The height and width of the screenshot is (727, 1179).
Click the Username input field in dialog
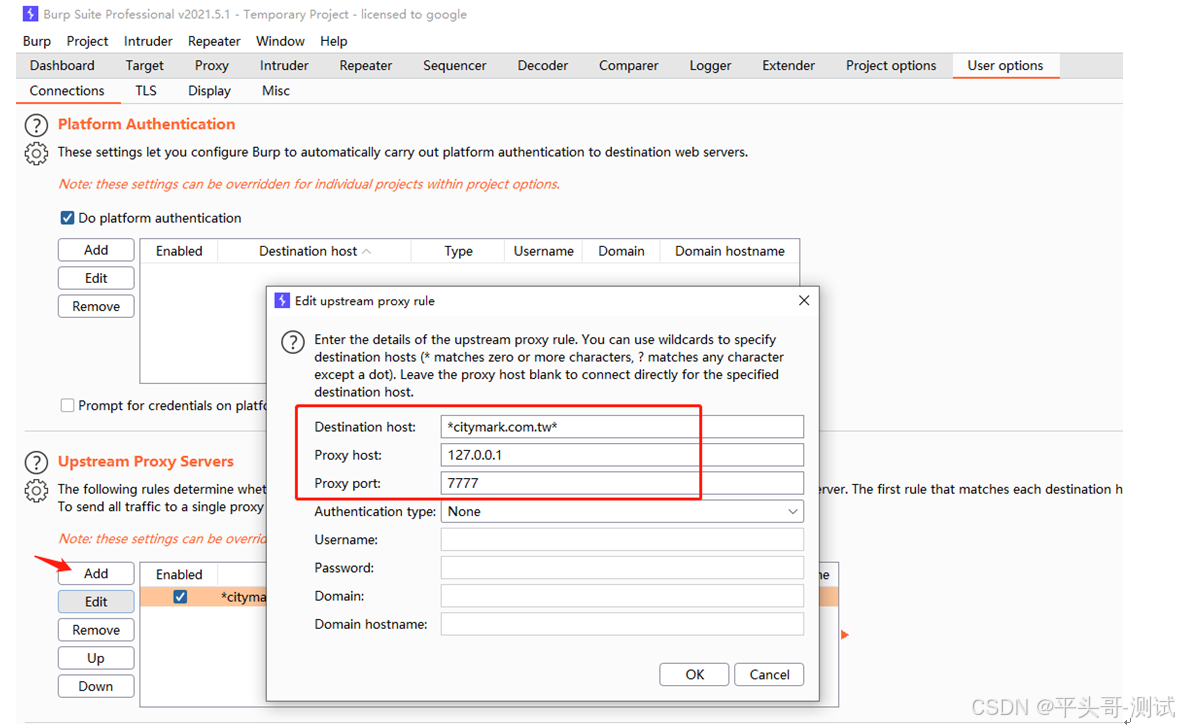pyautogui.click(x=622, y=540)
